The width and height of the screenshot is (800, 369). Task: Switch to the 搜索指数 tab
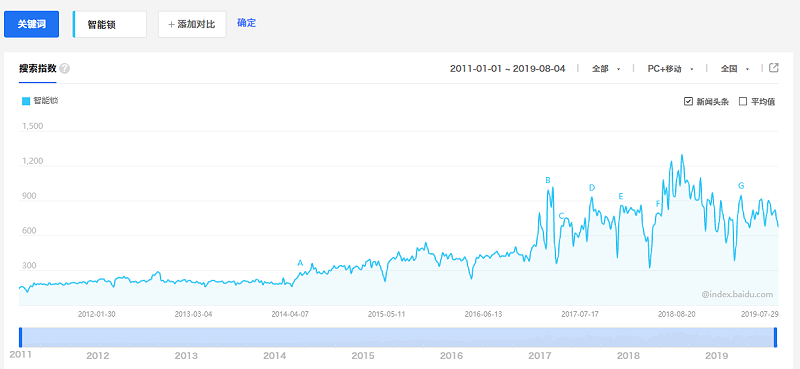tap(37, 68)
